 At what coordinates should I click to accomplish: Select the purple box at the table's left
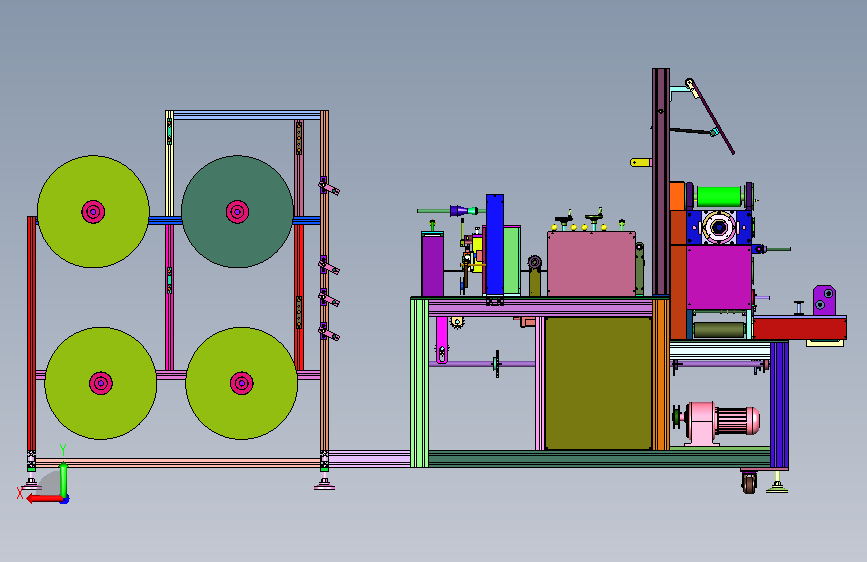(432, 264)
